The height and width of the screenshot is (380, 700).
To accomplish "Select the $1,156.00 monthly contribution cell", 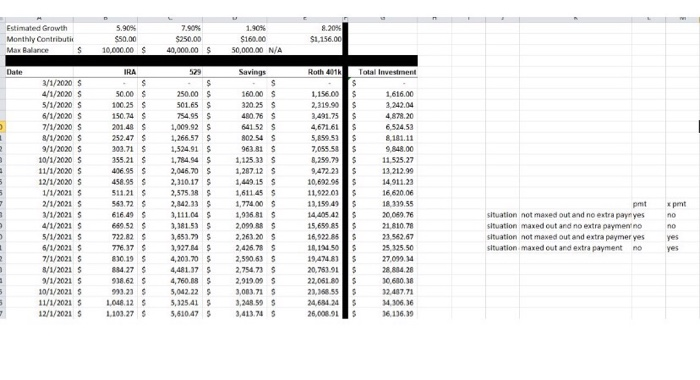I will [x=305, y=39].
